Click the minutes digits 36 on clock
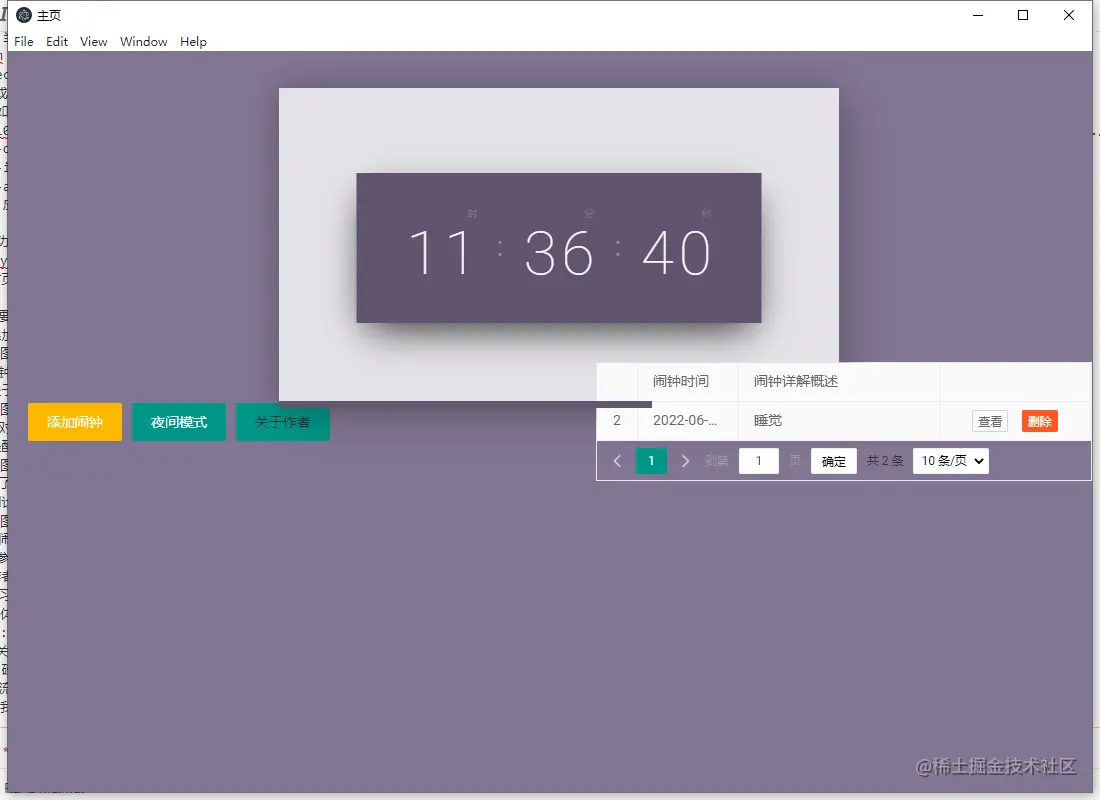 point(558,253)
